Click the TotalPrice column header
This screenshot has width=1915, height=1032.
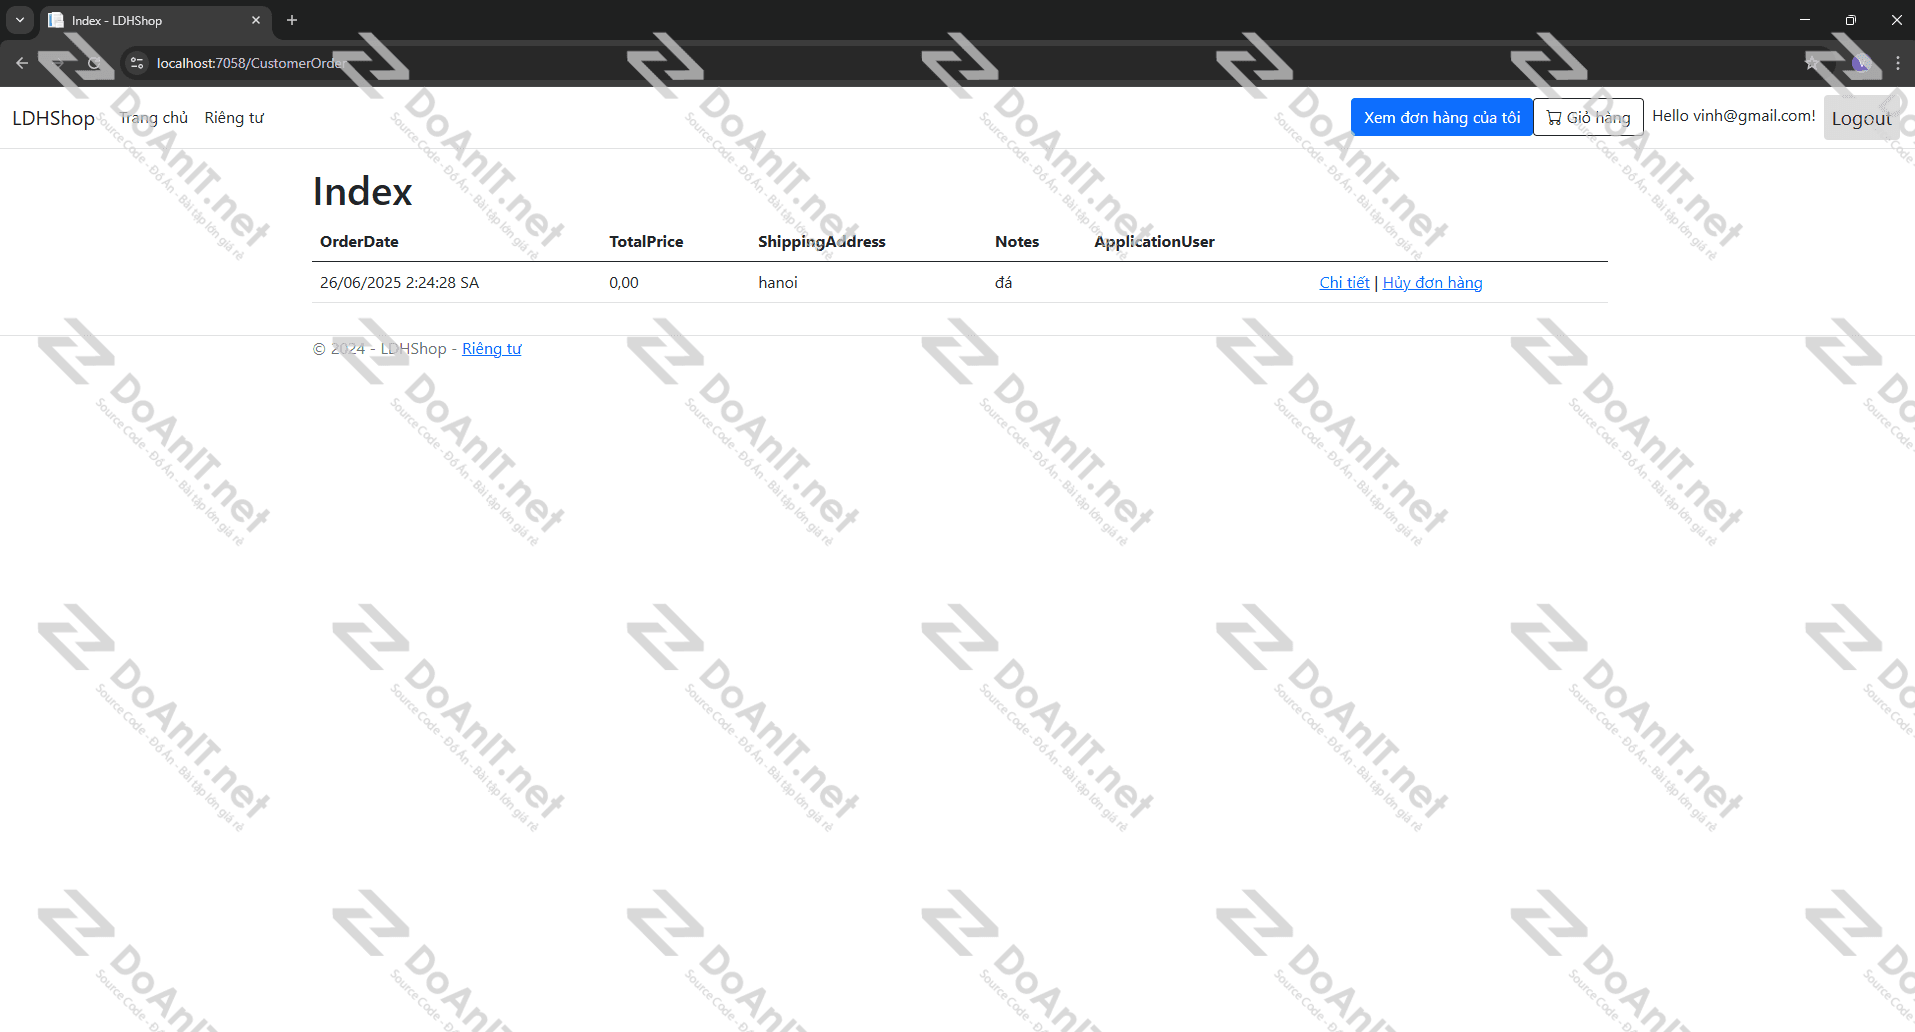point(646,242)
